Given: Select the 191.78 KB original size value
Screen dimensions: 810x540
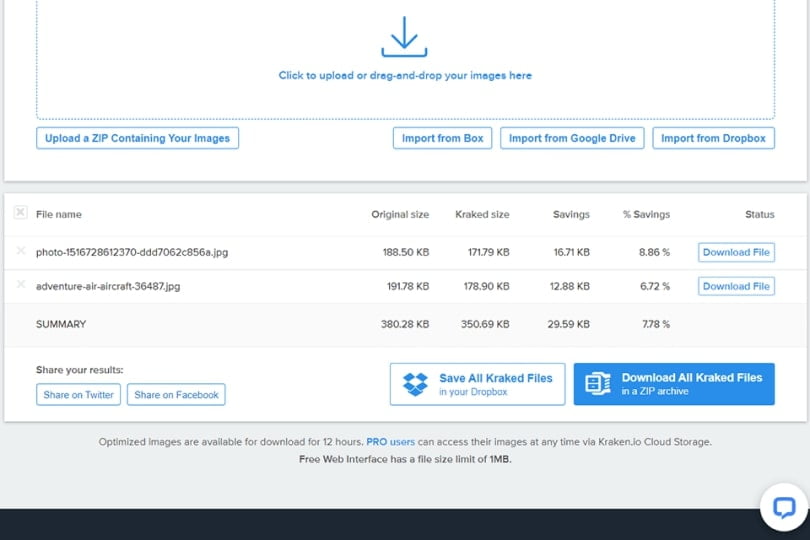Looking at the screenshot, I should tap(408, 286).
